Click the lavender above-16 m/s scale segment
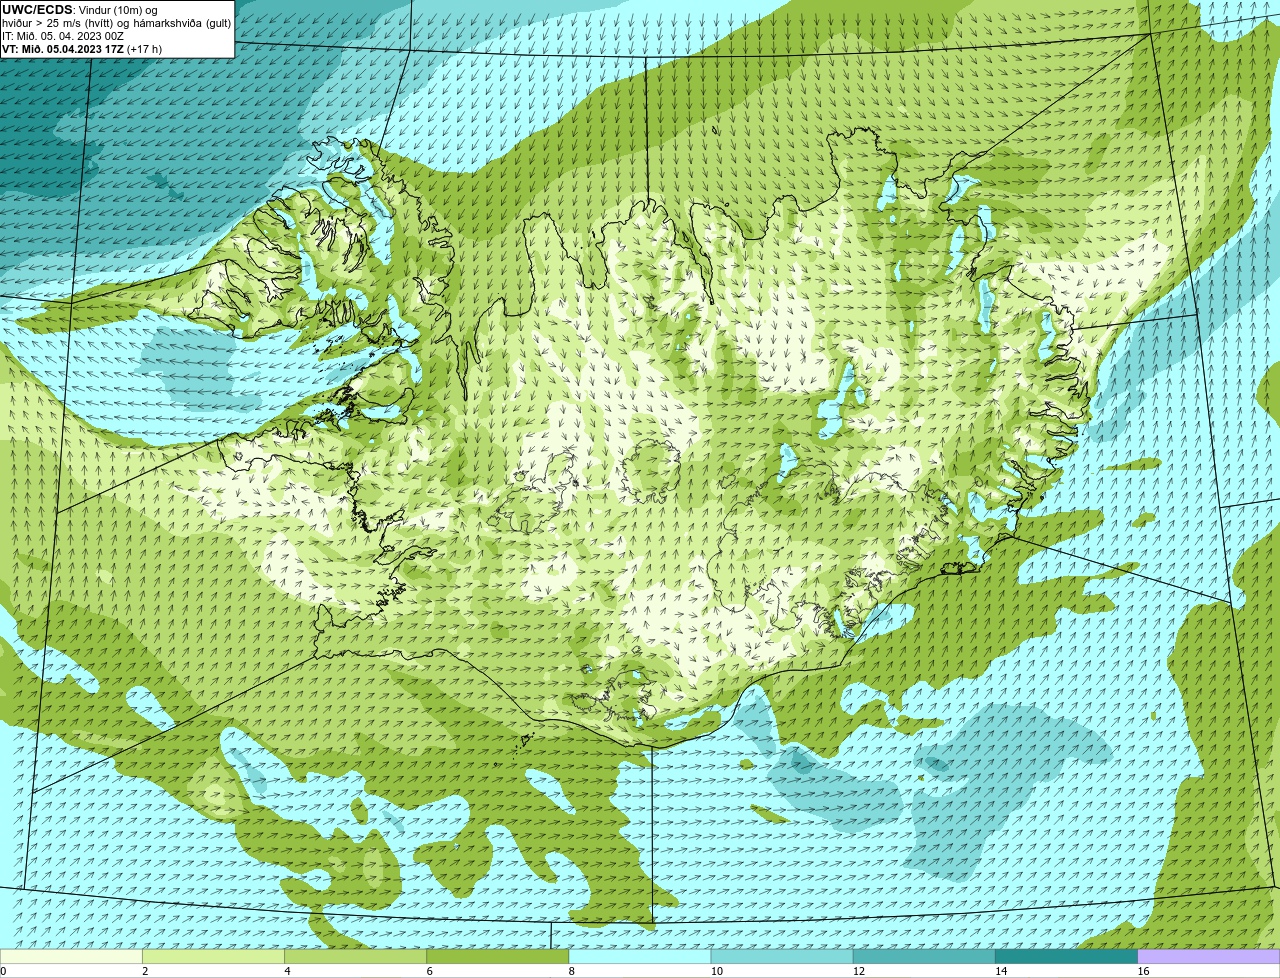1280x978 pixels. tap(1209, 956)
